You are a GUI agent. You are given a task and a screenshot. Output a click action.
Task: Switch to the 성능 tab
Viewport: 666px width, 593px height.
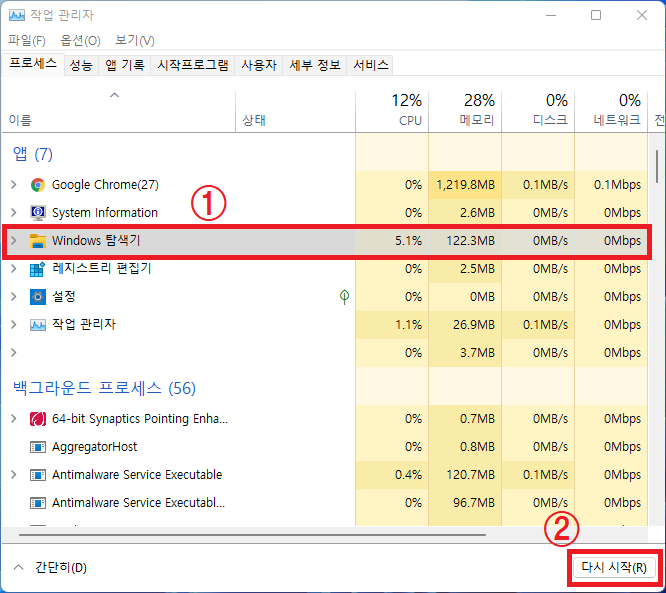click(x=81, y=65)
